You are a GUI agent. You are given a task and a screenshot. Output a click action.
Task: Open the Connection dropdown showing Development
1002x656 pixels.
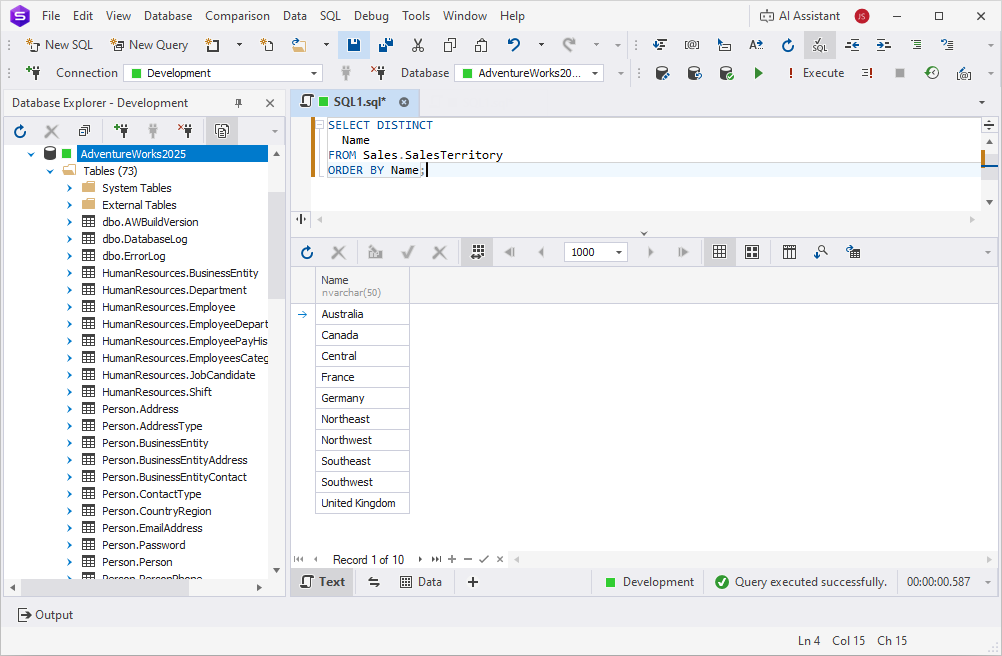coord(223,73)
